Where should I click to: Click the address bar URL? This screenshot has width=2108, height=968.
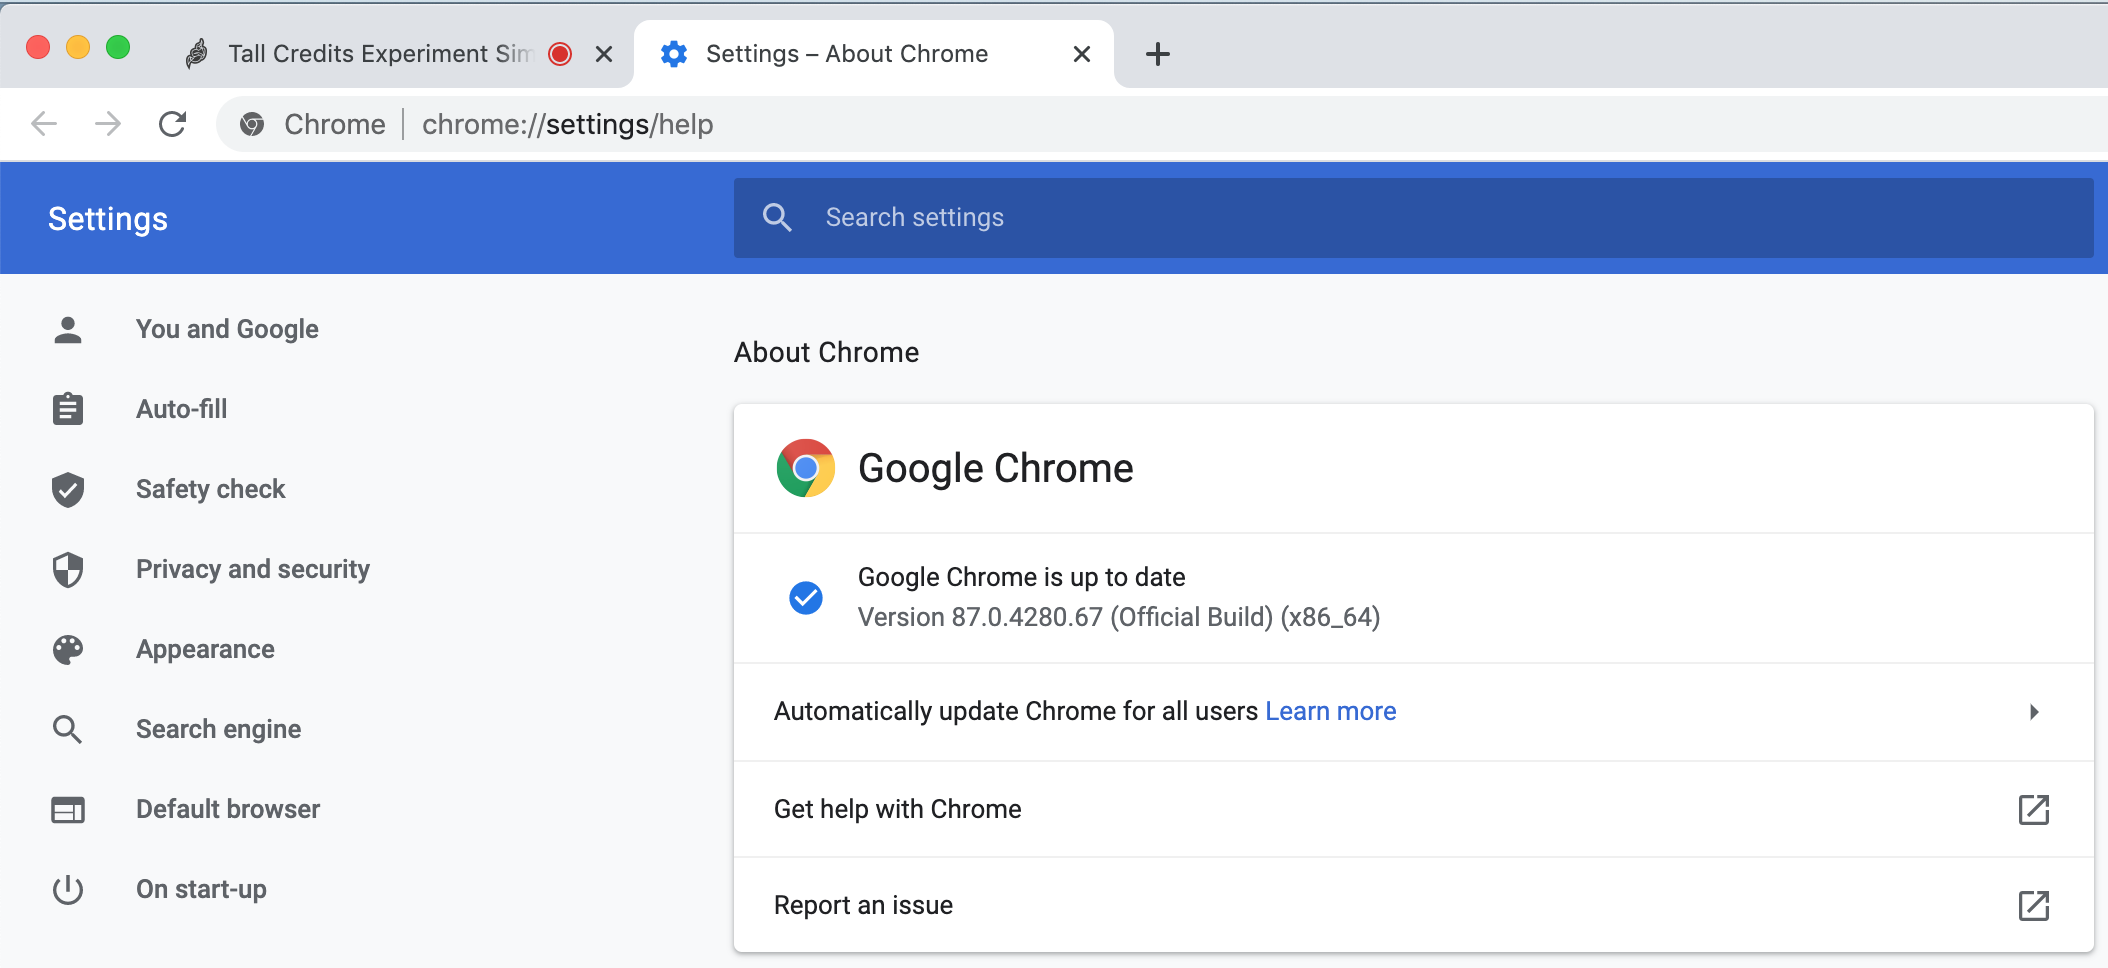[x=567, y=124]
